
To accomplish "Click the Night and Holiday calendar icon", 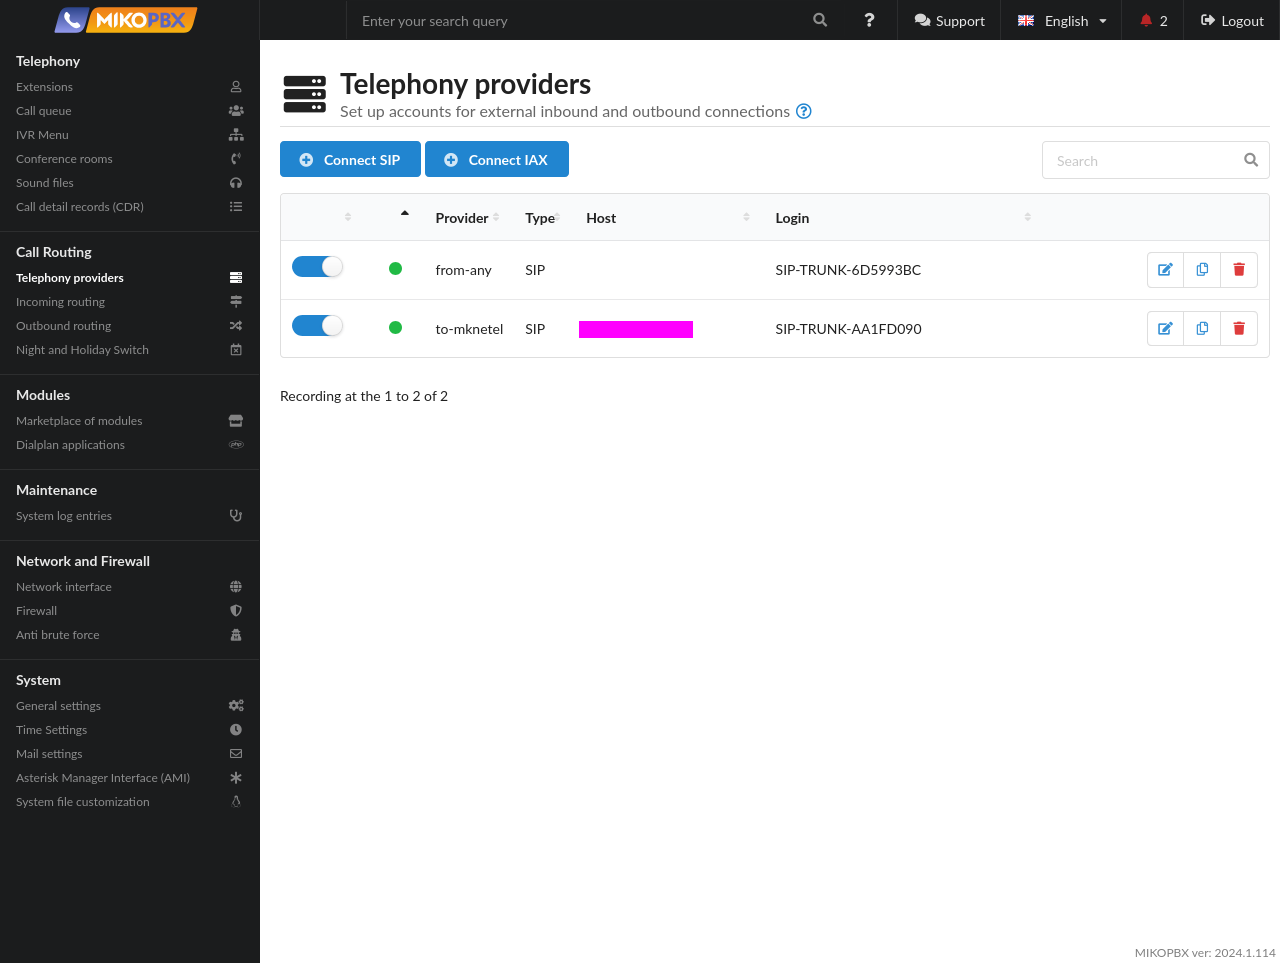I will (x=236, y=350).
